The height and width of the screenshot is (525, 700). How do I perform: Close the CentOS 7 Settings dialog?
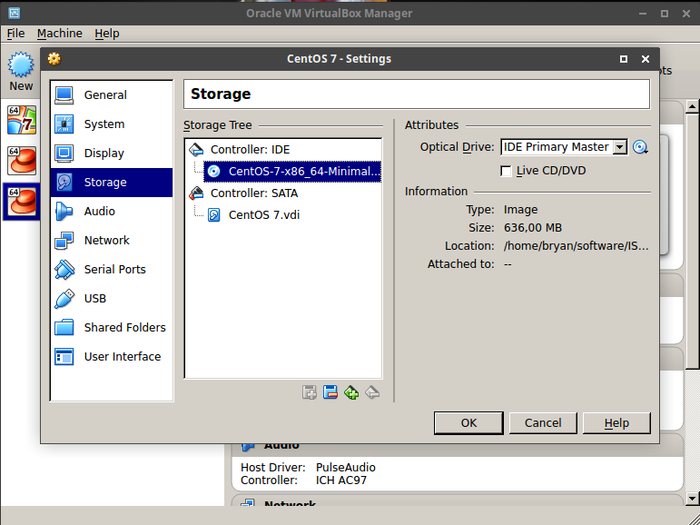click(x=645, y=59)
